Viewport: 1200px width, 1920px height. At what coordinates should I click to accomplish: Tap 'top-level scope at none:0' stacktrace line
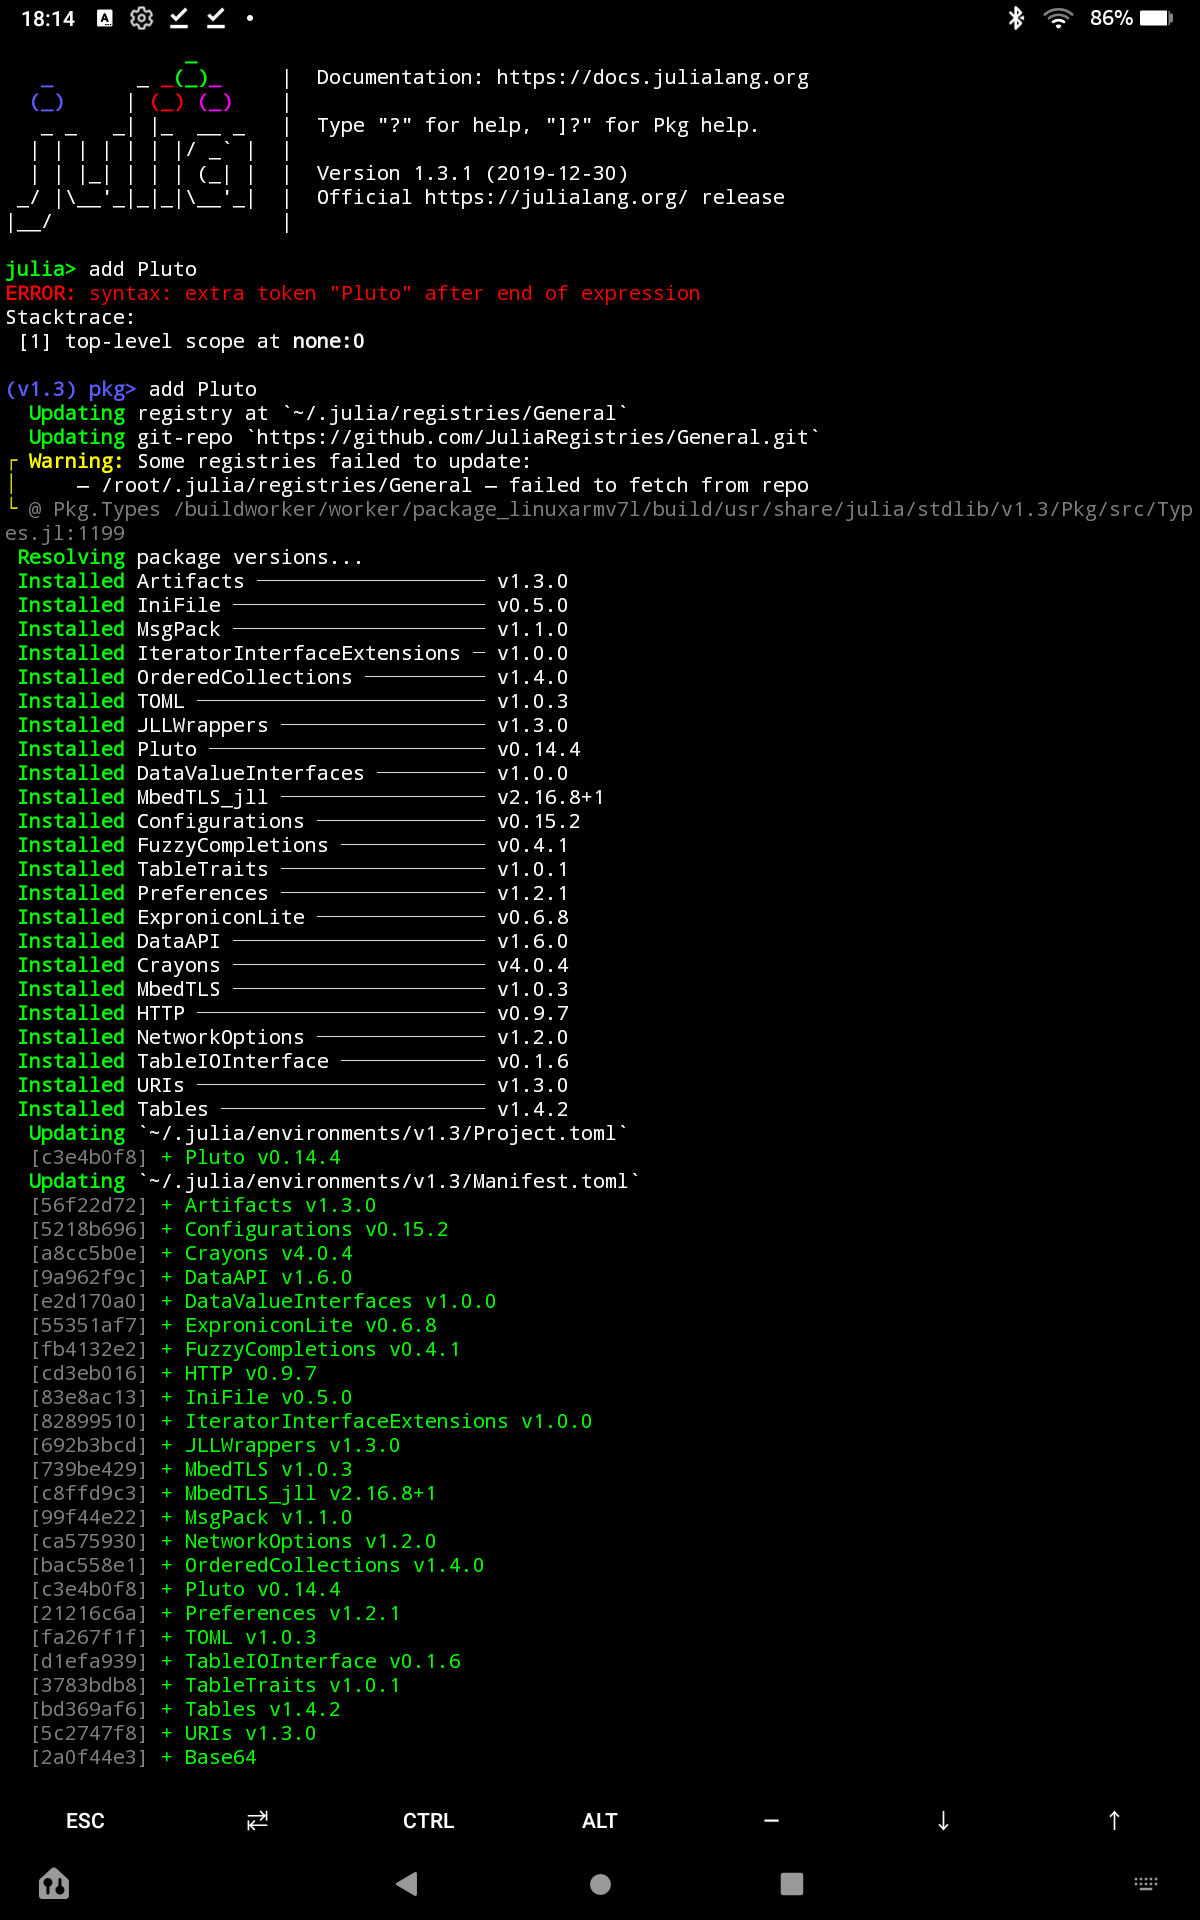click(x=192, y=341)
